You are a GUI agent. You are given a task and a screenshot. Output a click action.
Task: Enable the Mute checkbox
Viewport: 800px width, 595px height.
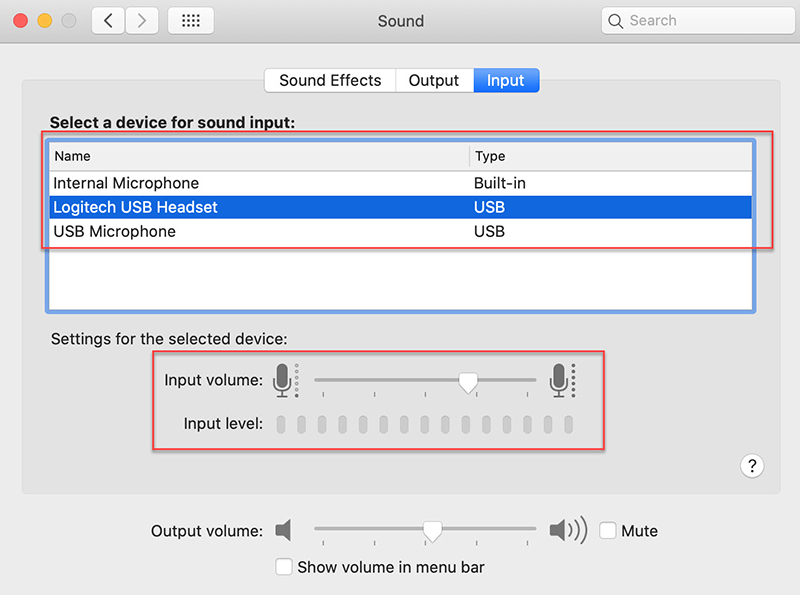coord(608,531)
